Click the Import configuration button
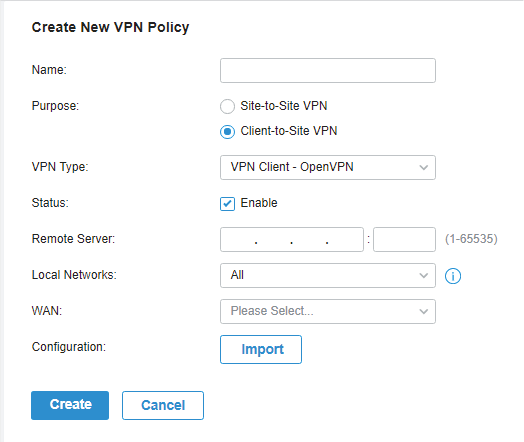 point(261,349)
